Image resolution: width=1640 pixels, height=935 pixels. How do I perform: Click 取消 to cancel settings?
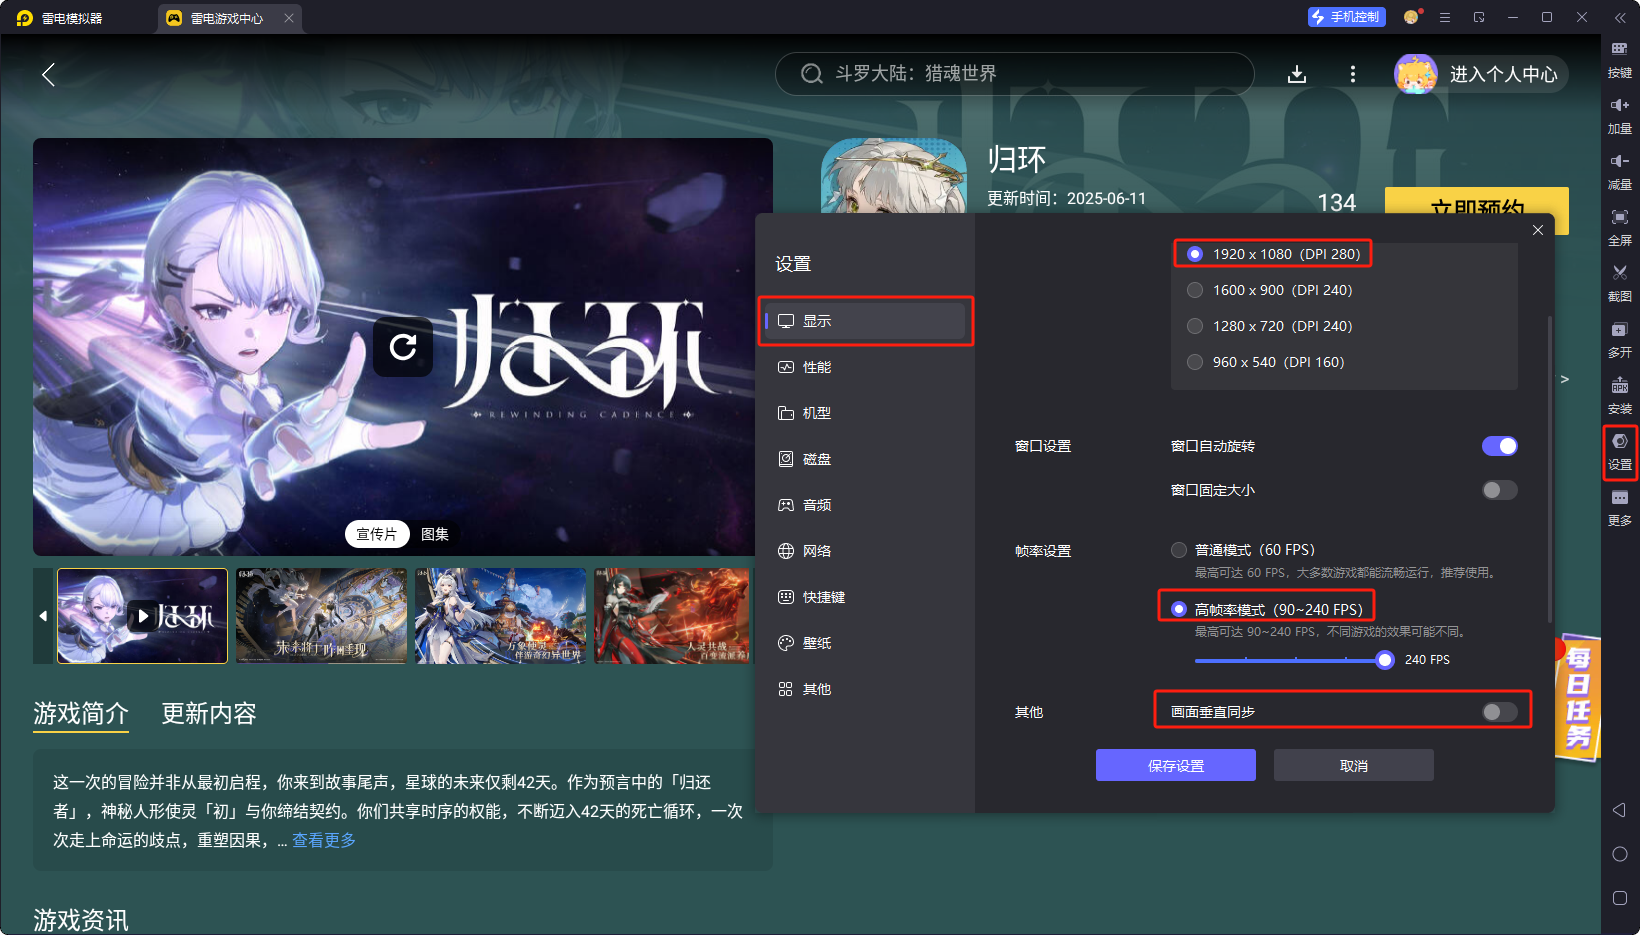click(x=1354, y=765)
